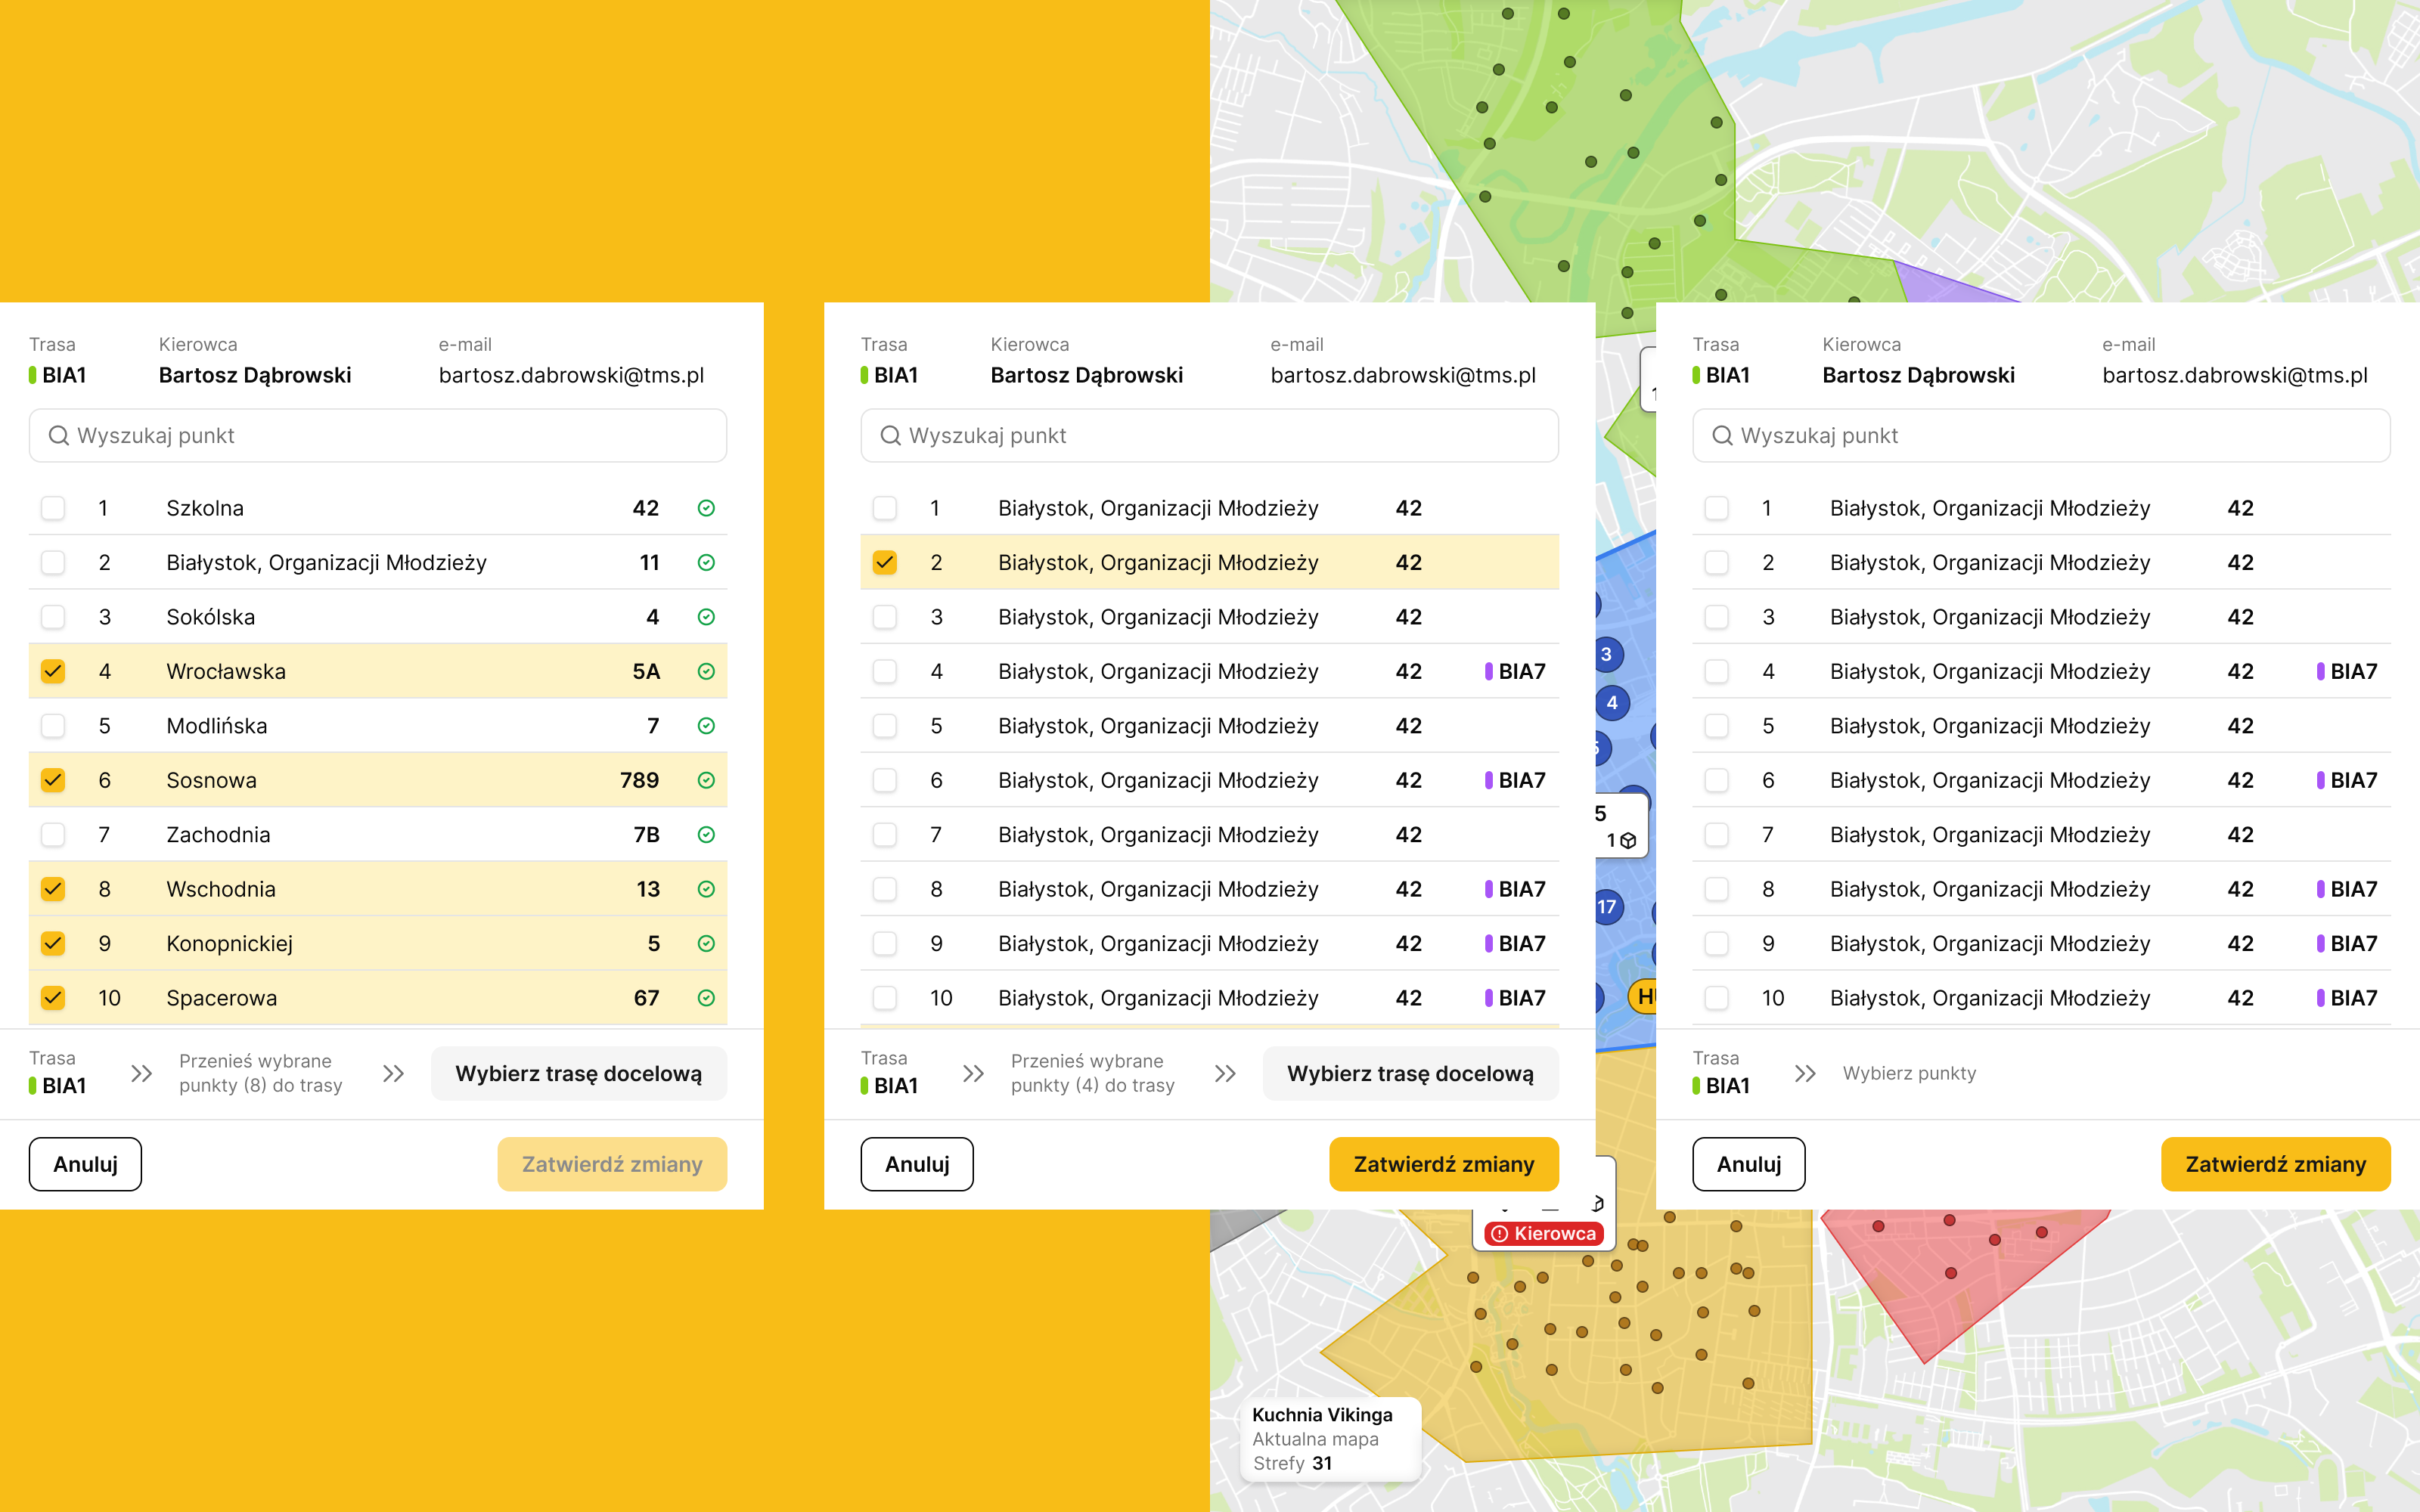Click row 7 address in right panel

1990,835
